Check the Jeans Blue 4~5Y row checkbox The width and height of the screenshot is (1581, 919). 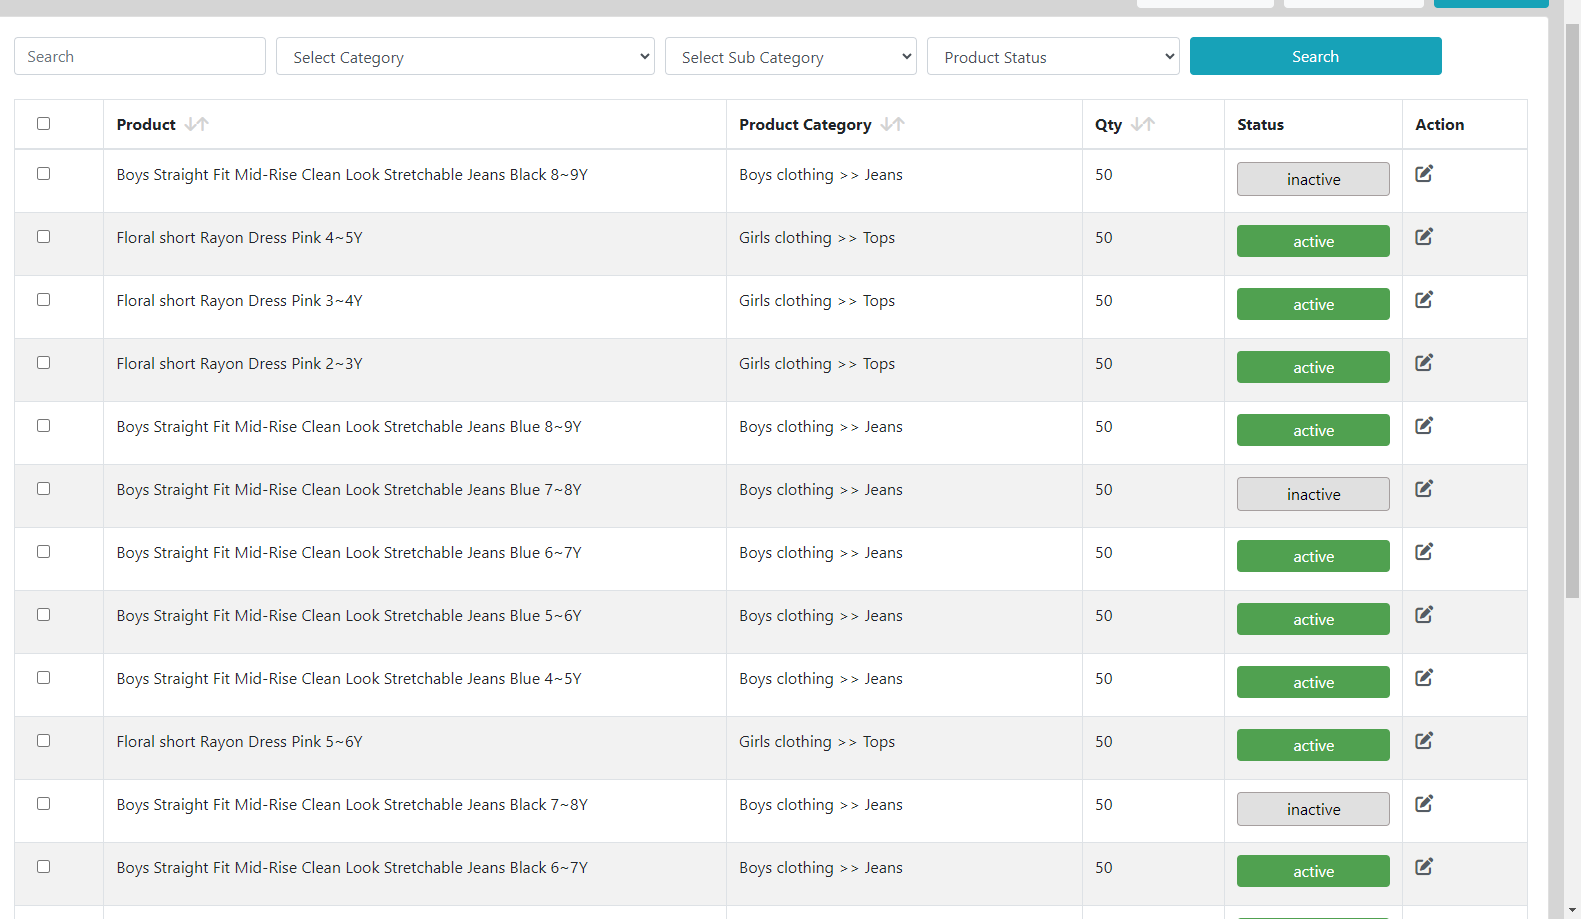tap(43, 678)
